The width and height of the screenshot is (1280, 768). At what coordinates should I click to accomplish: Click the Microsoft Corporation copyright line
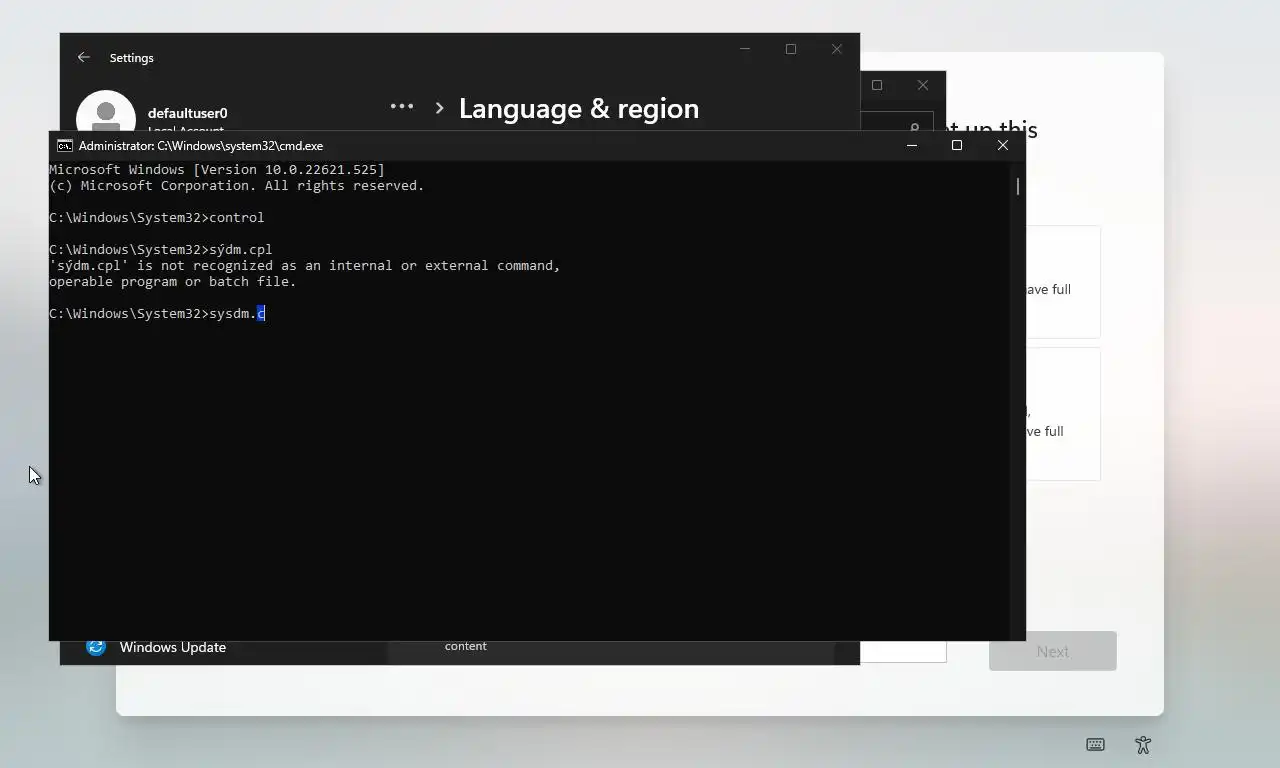click(237, 185)
